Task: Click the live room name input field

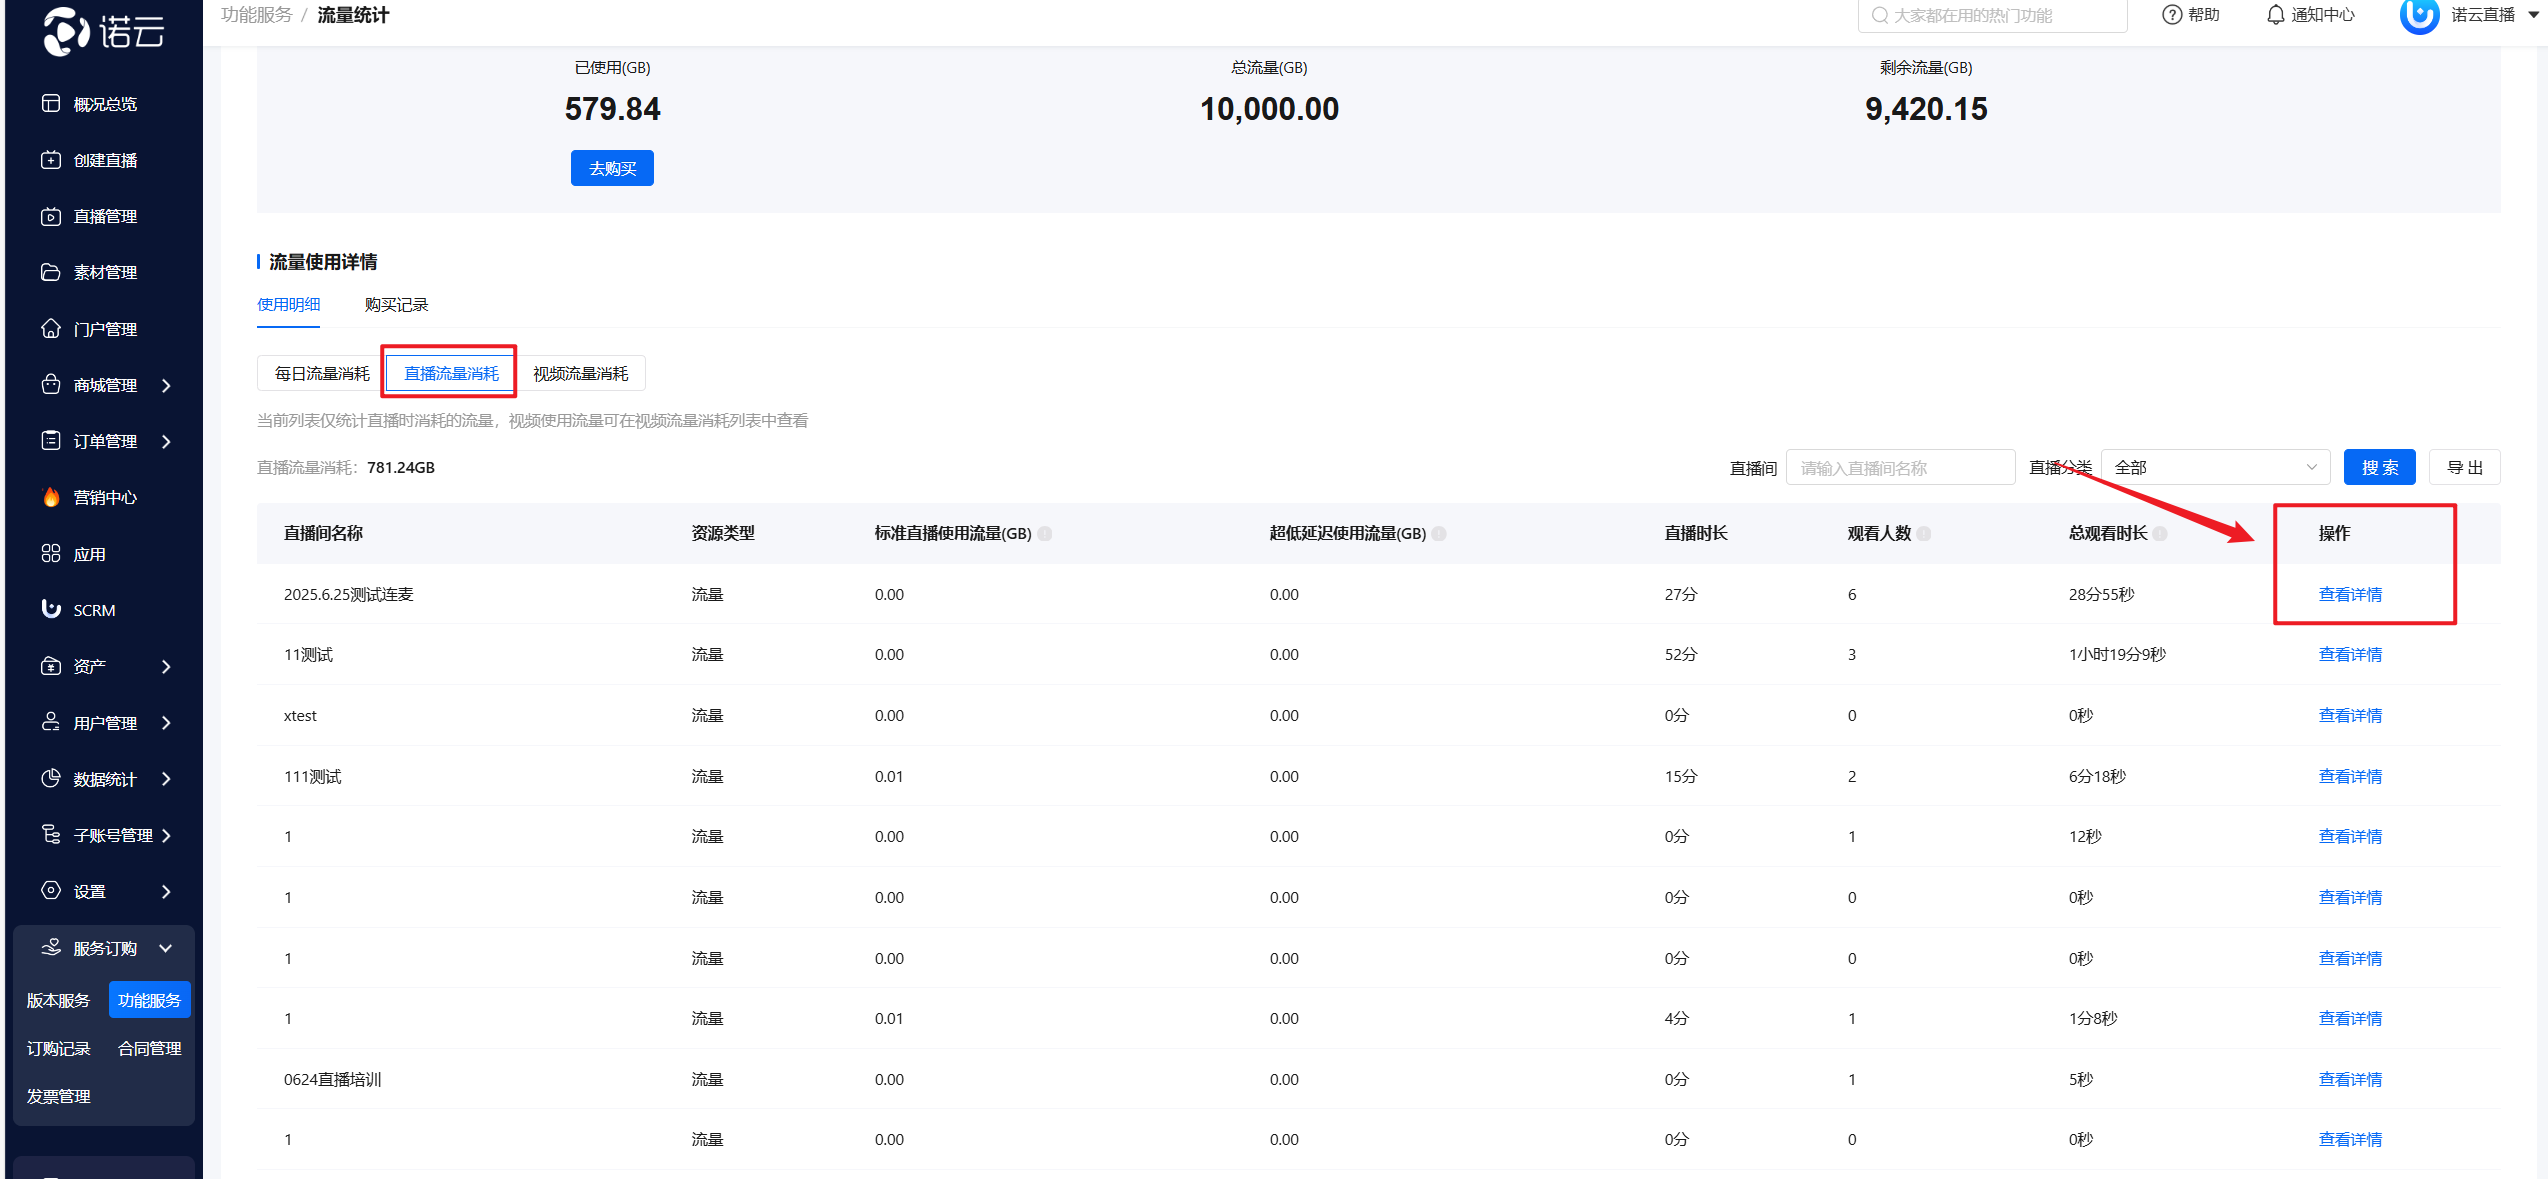Action: point(1899,468)
